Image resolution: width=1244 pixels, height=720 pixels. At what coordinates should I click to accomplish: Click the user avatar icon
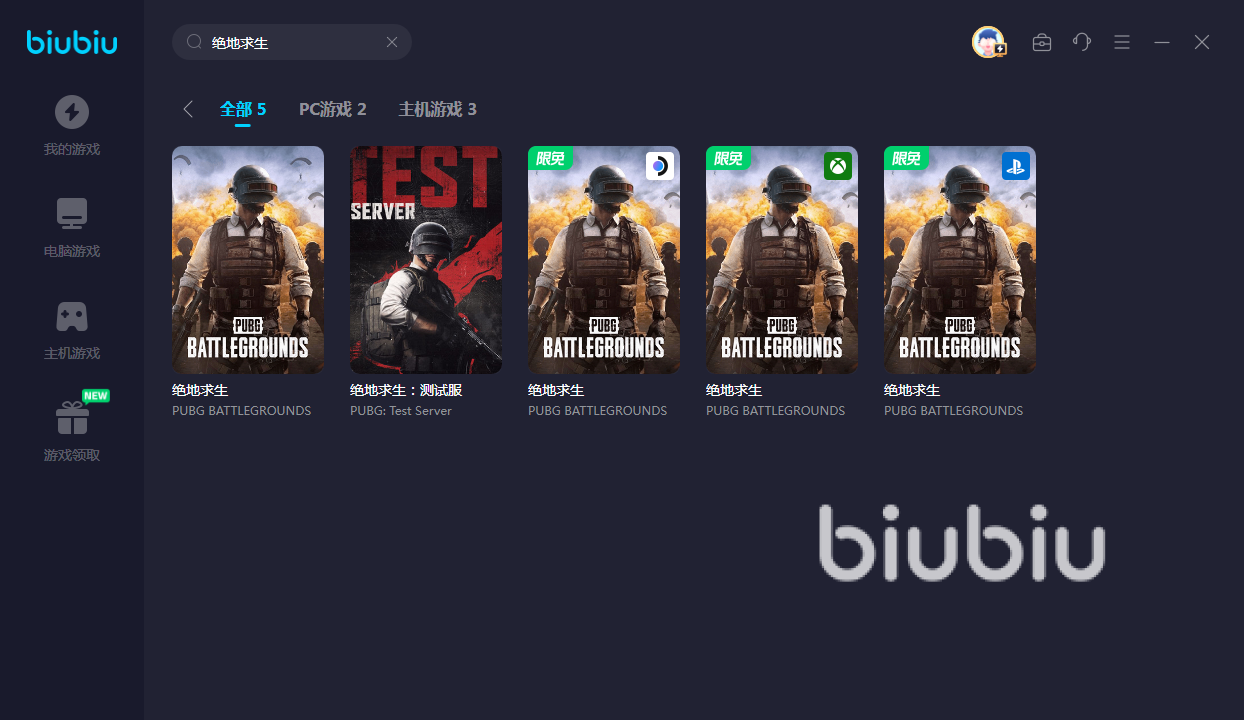(x=988, y=42)
